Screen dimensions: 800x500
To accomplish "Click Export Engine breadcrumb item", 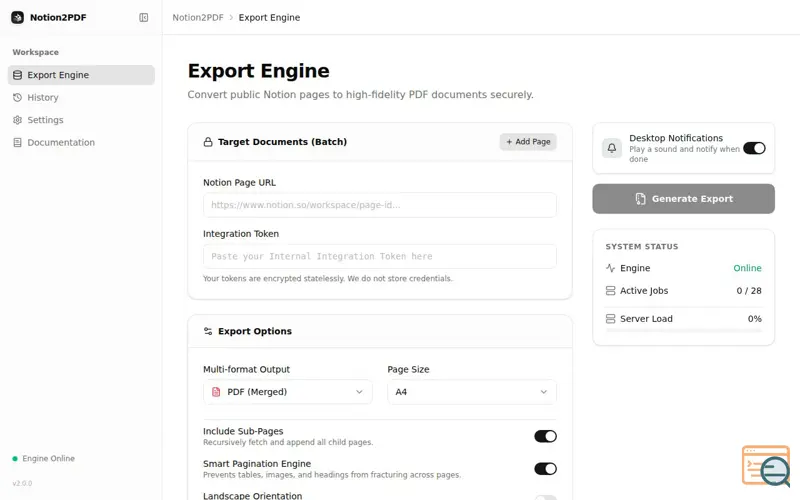I will click(x=269, y=17).
